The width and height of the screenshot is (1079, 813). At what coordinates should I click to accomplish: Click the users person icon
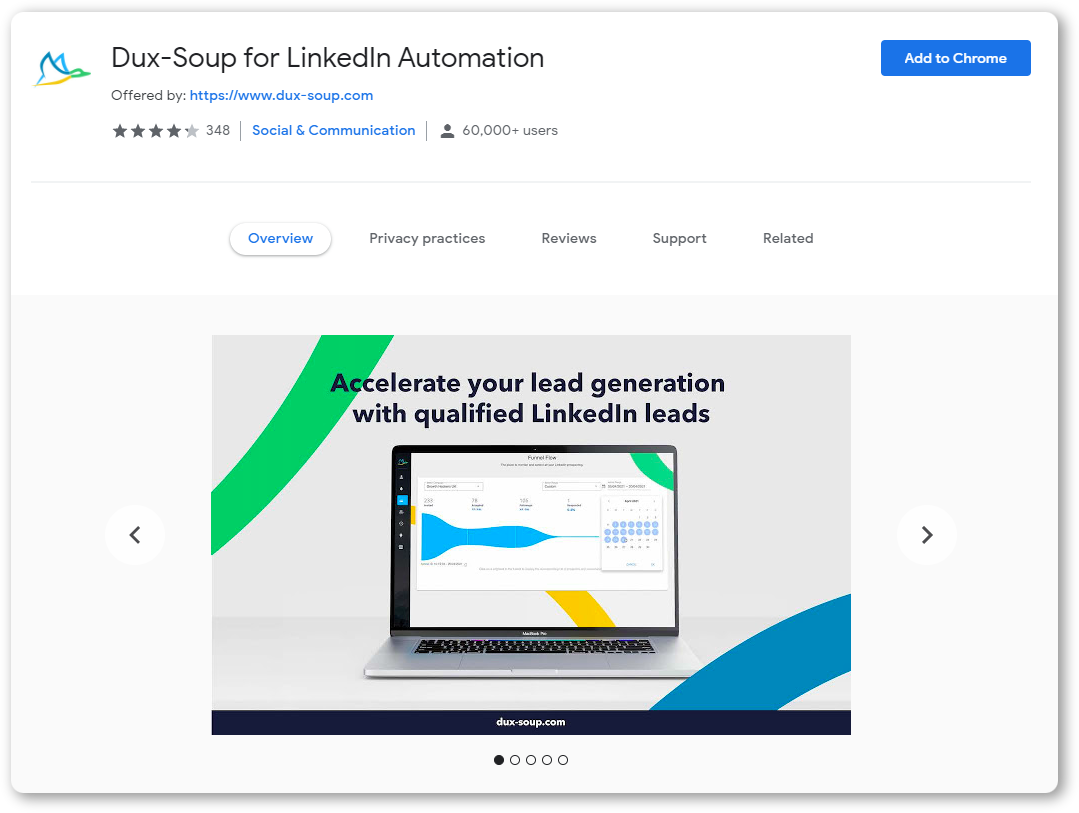pyautogui.click(x=447, y=131)
